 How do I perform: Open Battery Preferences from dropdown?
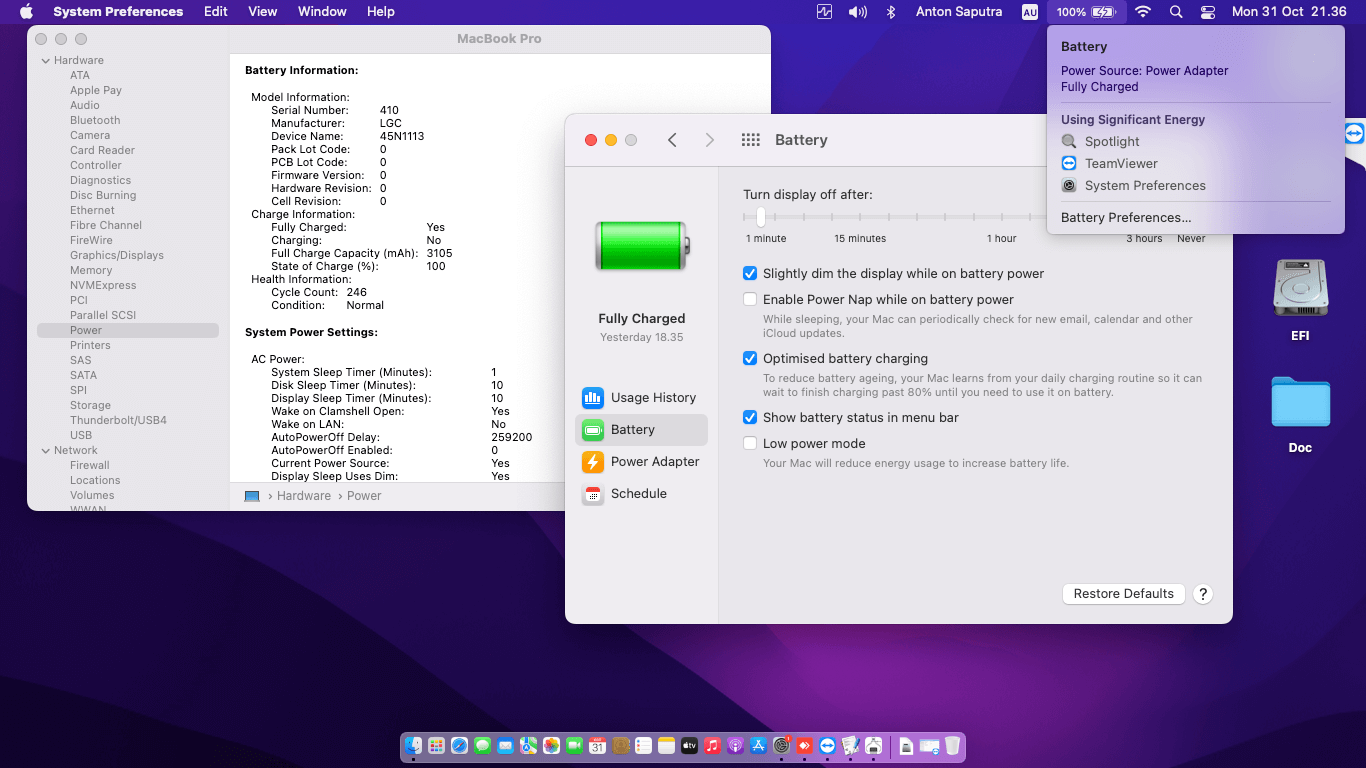(x=1126, y=218)
